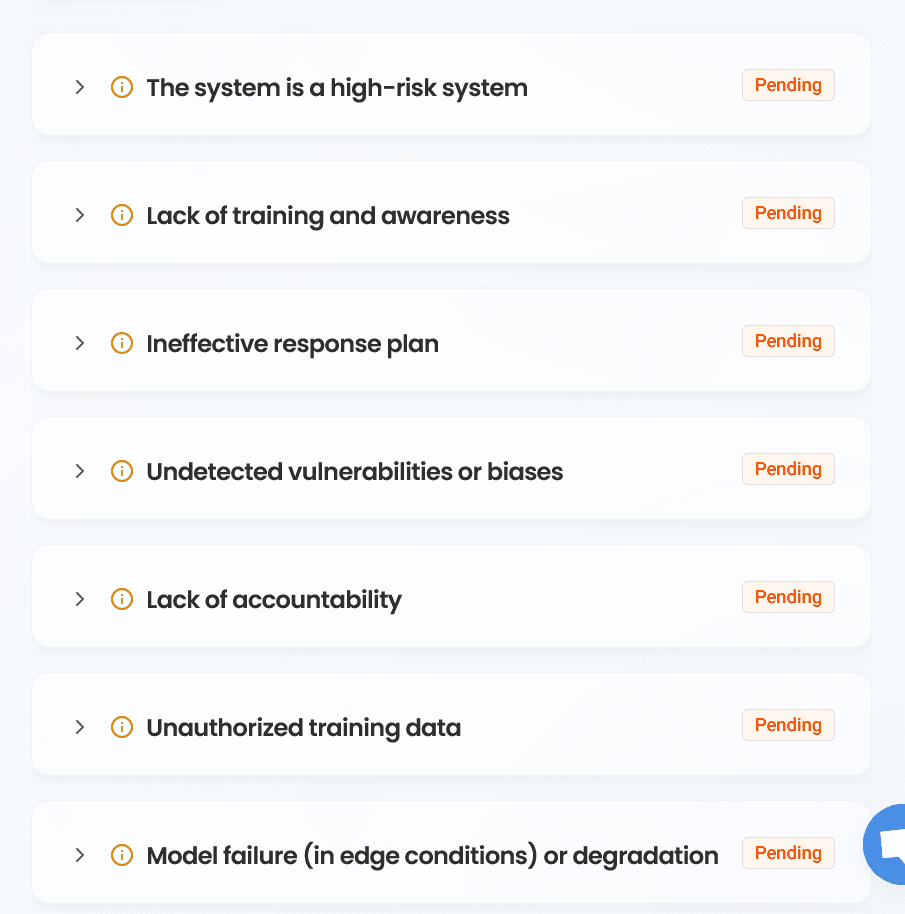Expand 'Undetected vulnerabilities or biases' details
This screenshot has width=905, height=914.
(x=80, y=471)
